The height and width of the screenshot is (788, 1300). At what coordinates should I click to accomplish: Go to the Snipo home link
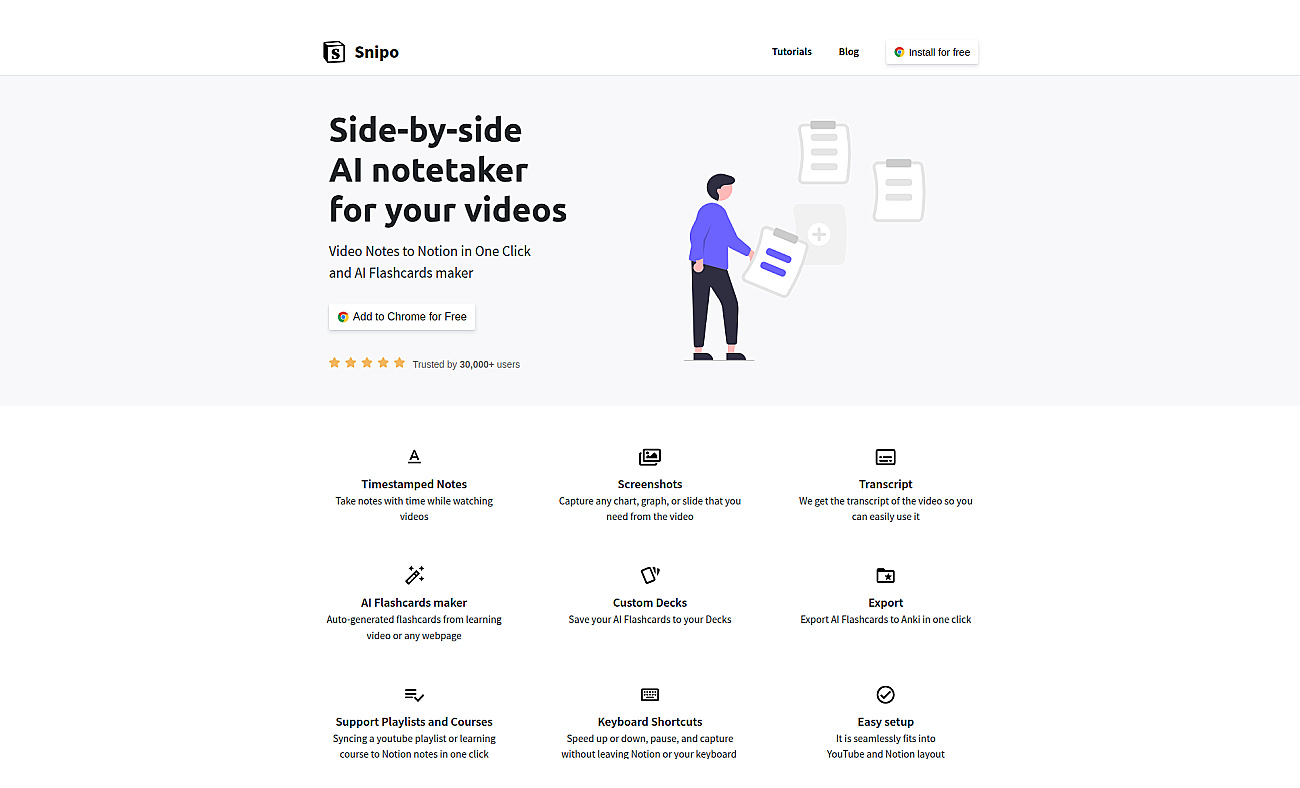[361, 52]
